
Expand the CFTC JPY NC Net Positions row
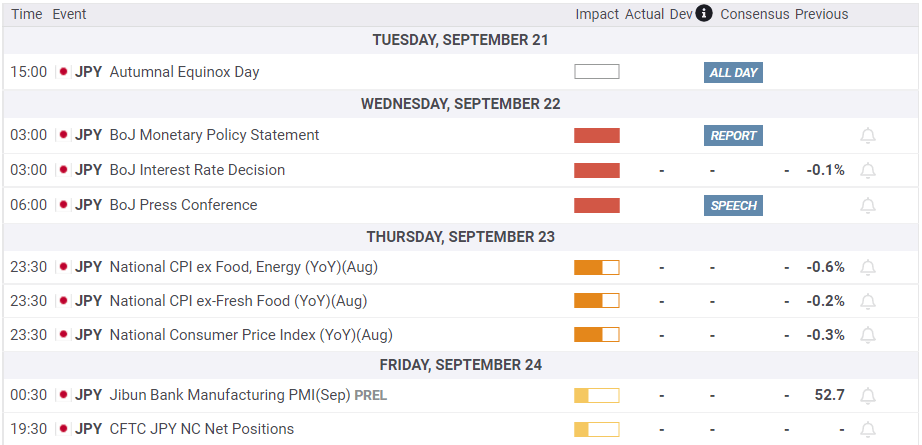(x=201, y=429)
